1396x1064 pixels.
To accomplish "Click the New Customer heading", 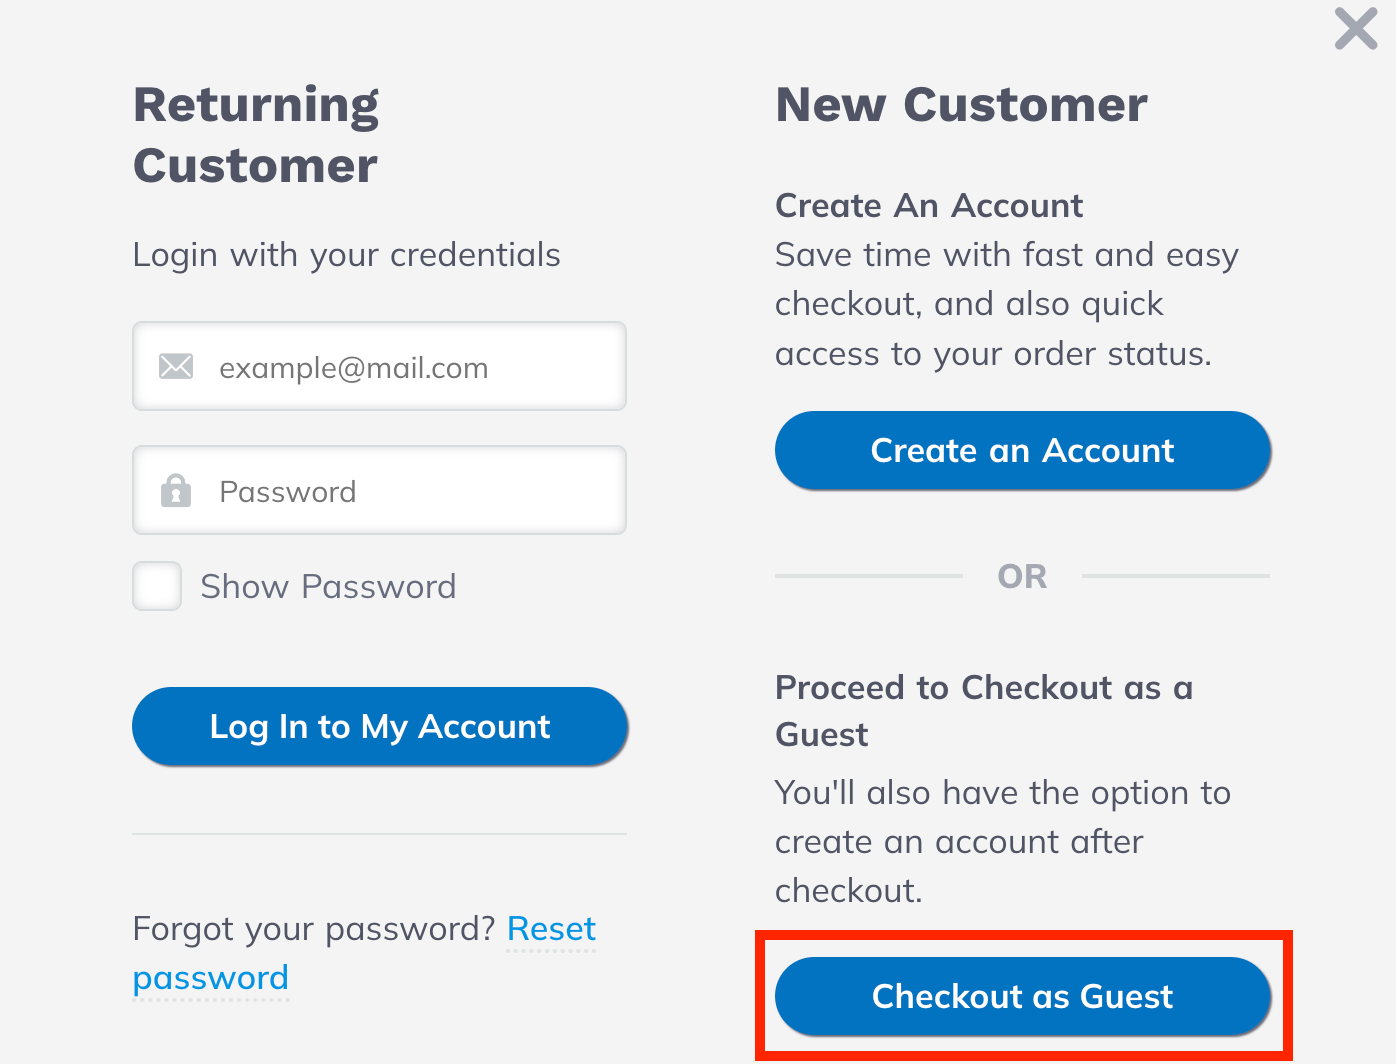I will tap(961, 105).
